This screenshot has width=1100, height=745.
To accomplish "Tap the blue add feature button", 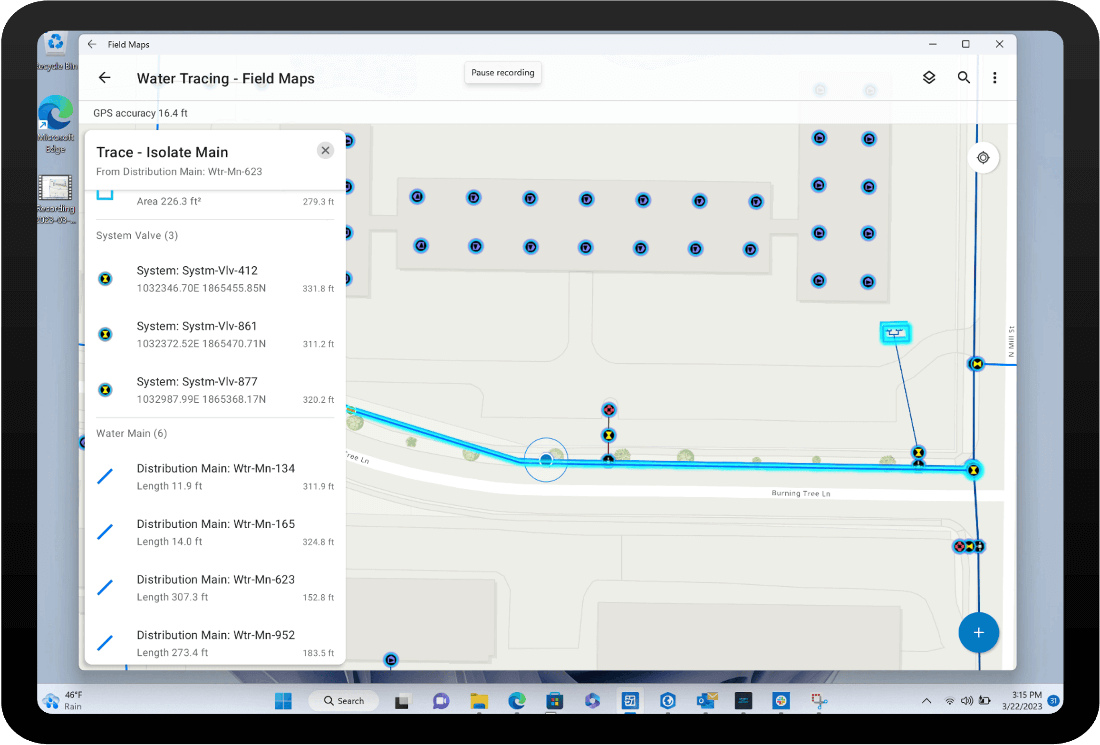I will pos(978,632).
